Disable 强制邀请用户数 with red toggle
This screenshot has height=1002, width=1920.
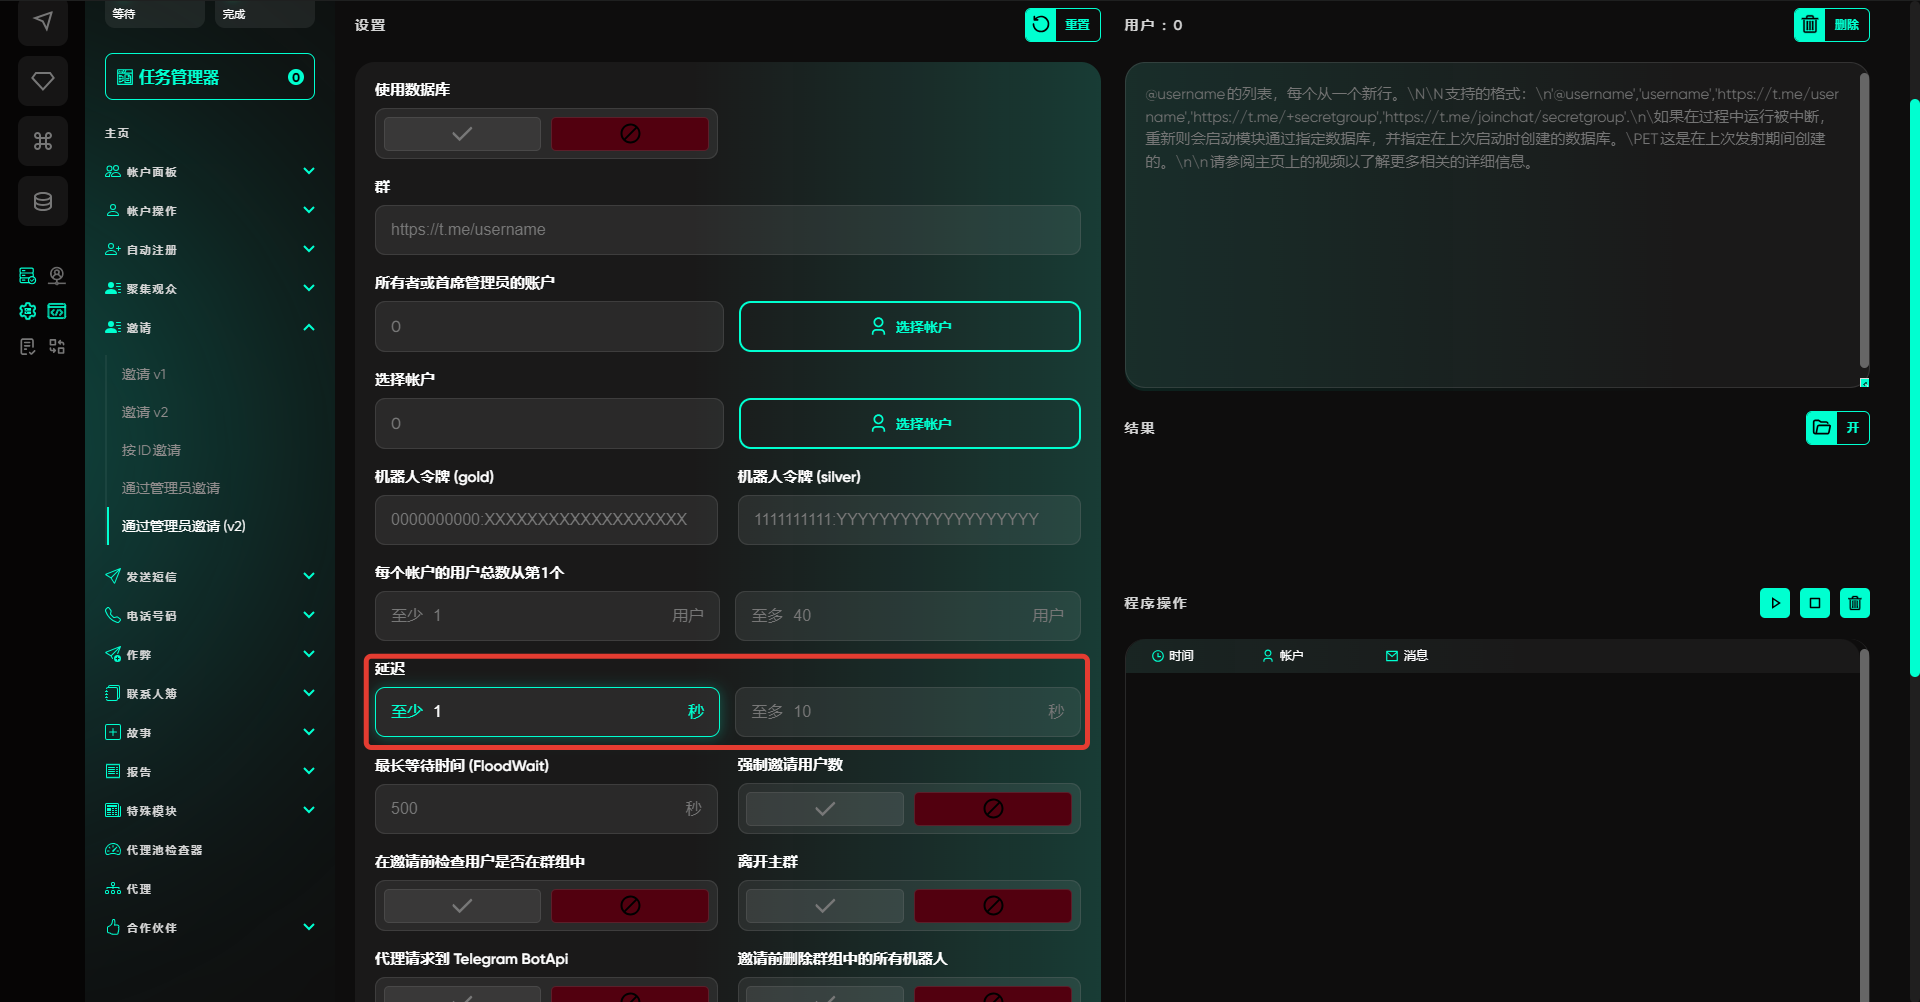tap(992, 809)
